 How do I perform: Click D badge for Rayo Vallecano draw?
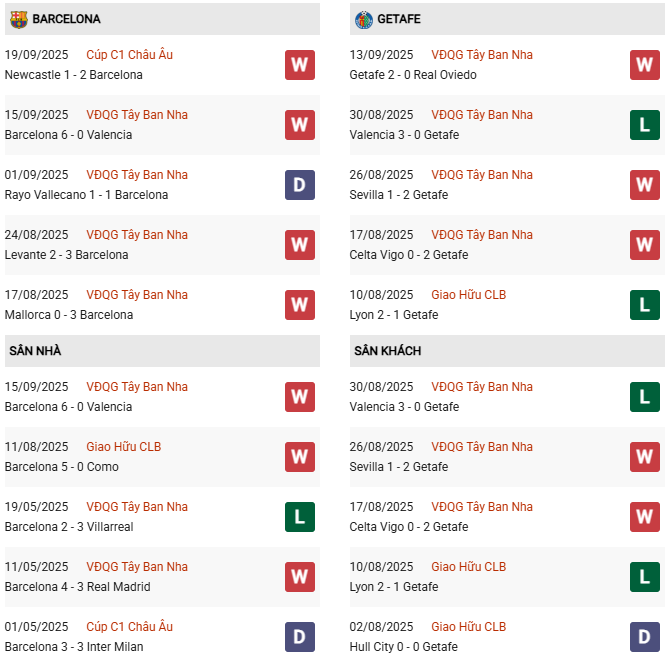tap(300, 185)
